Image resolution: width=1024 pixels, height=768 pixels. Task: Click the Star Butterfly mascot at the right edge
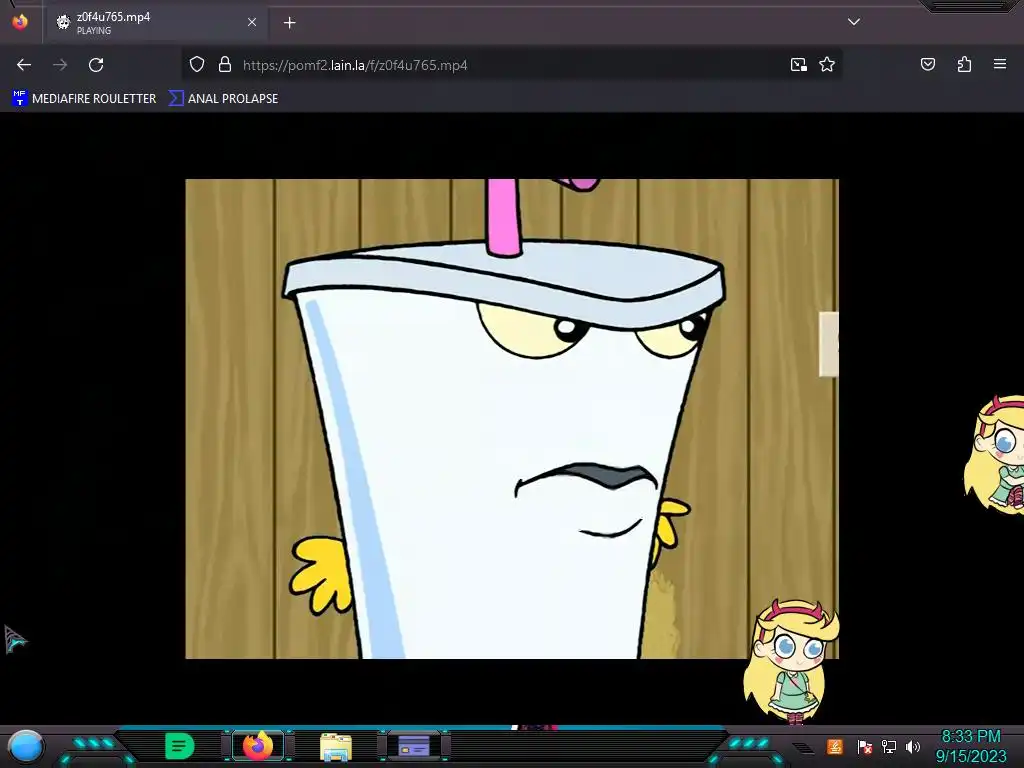(994, 454)
